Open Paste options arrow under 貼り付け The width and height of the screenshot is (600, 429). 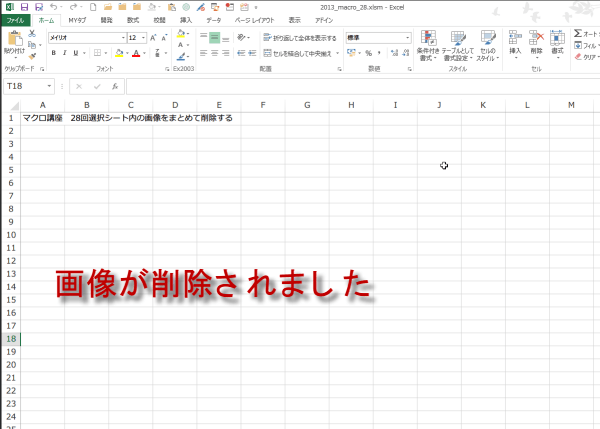16,57
